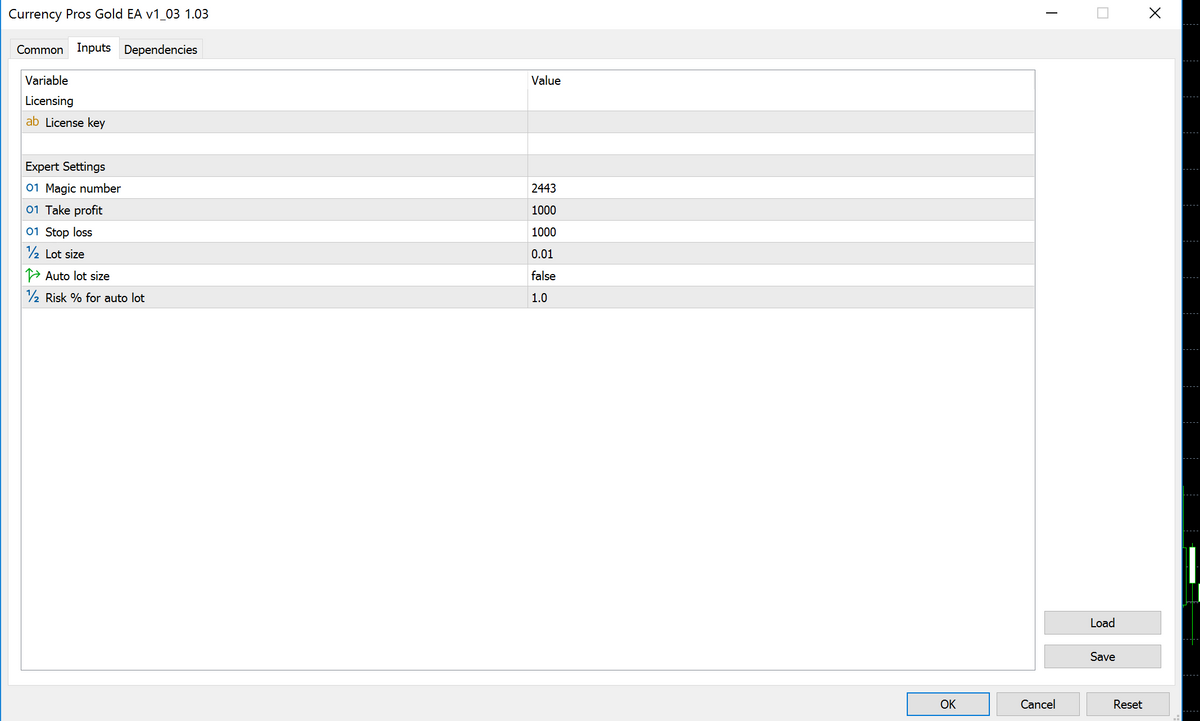Select the Take profit value 1000
This screenshot has width=1200, height=721.
coord(781,210)
